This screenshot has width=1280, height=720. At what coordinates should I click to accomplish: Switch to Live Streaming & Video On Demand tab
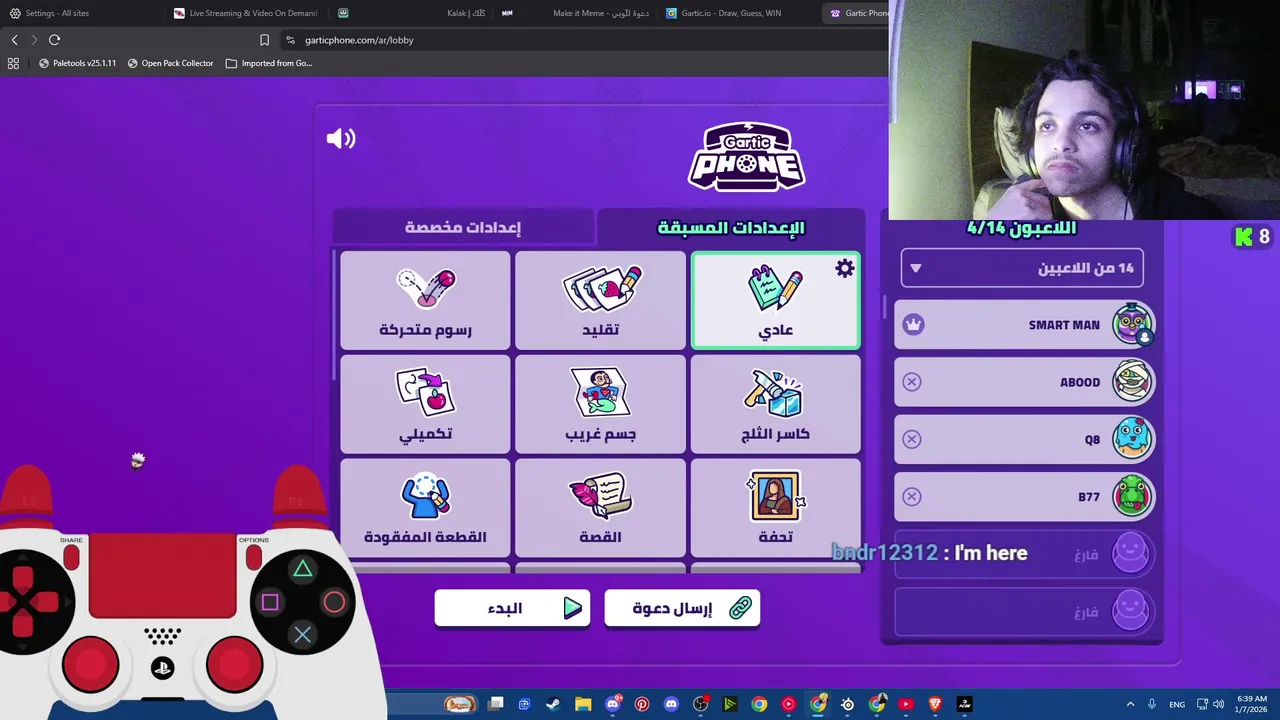coord(247,13)
